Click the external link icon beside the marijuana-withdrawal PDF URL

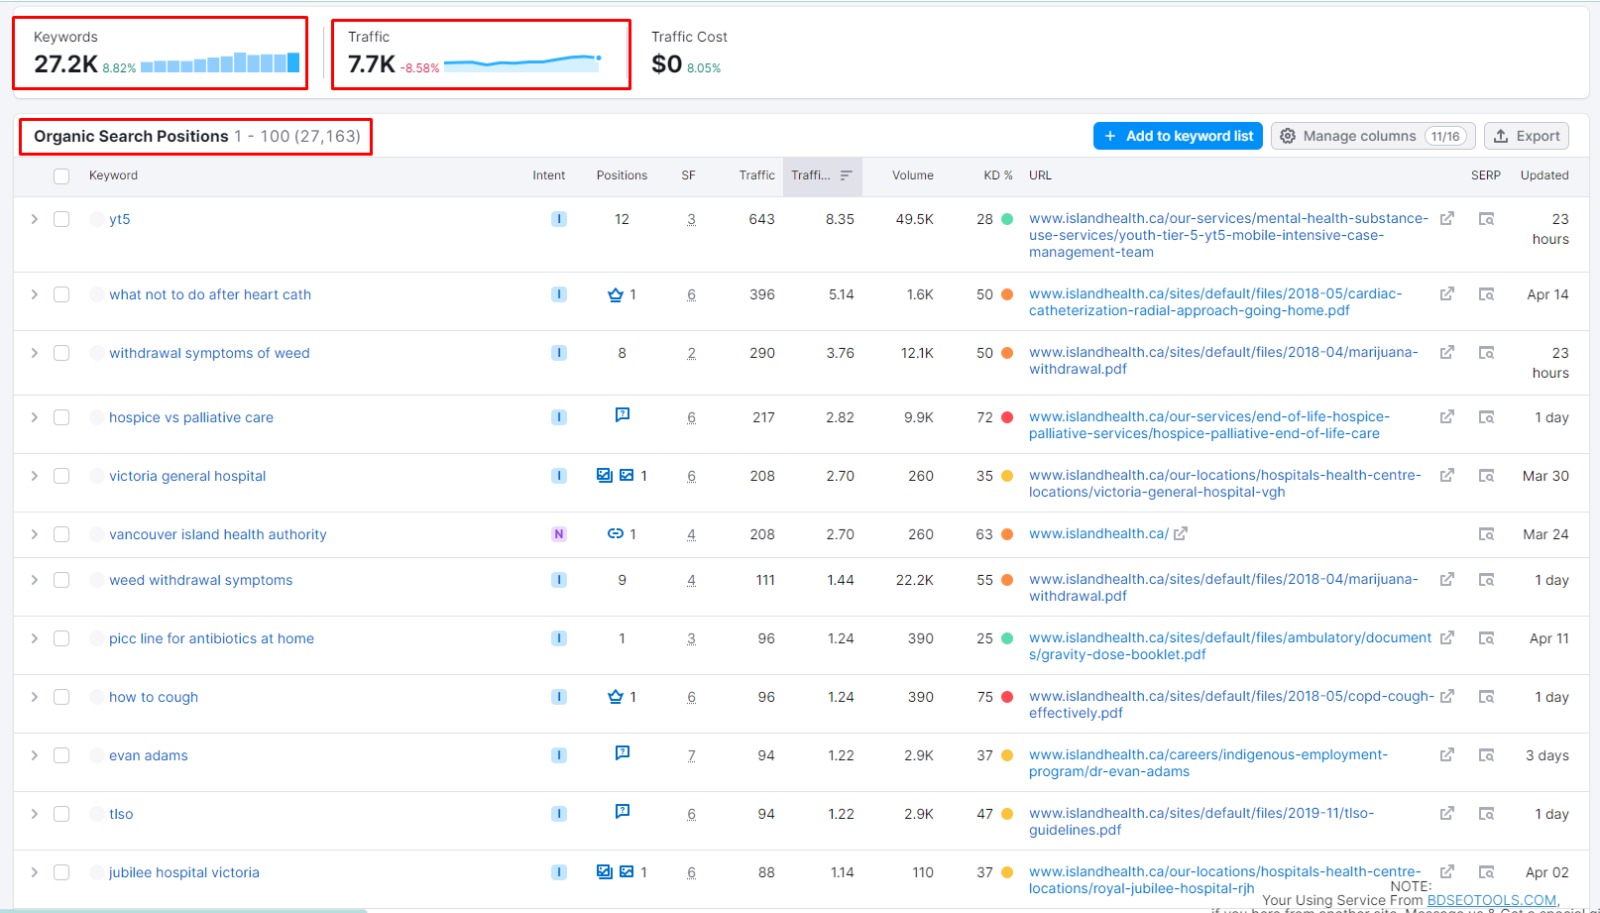click(1447, 352)
